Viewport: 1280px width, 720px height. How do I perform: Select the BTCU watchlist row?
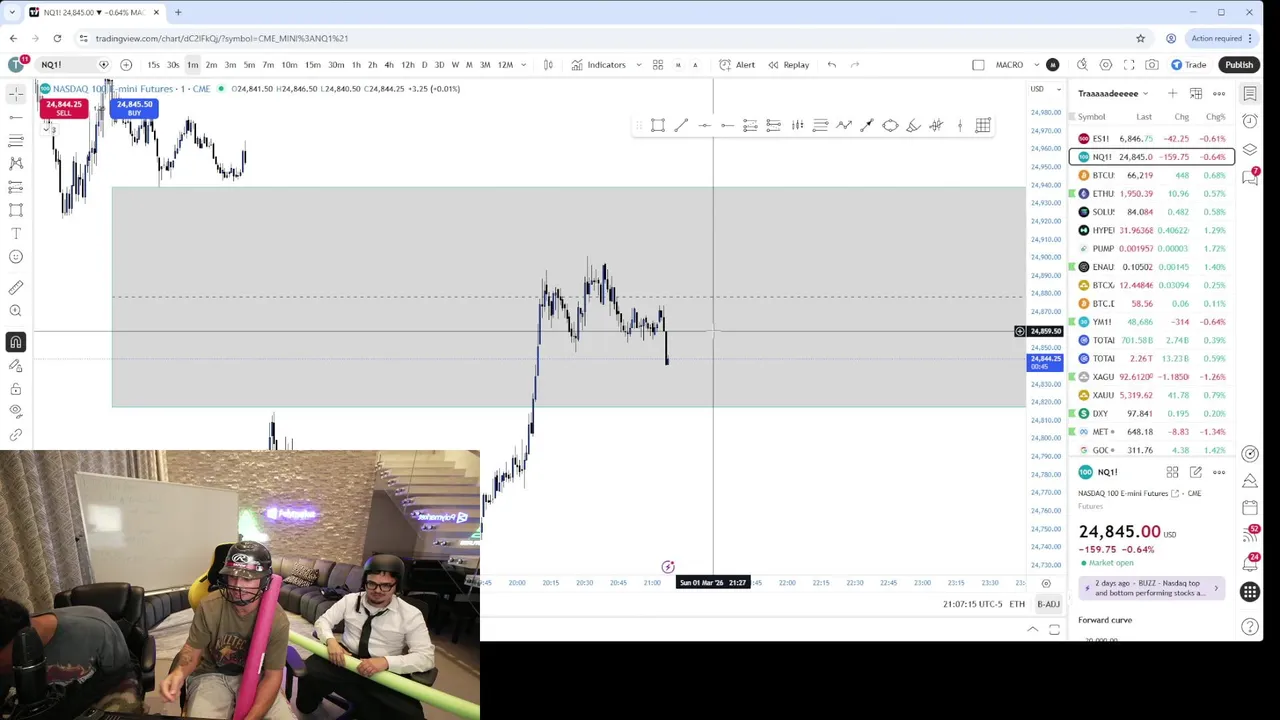click(x=1152, y=175)
